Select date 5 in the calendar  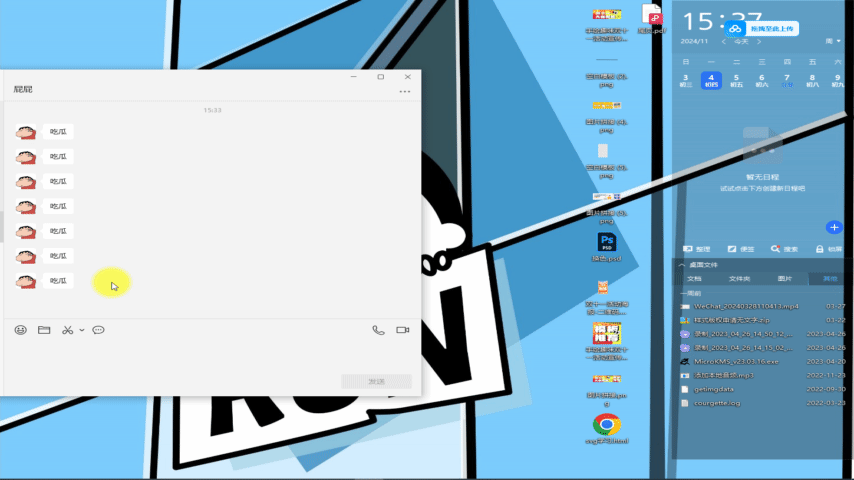click(x=736, y=81)
